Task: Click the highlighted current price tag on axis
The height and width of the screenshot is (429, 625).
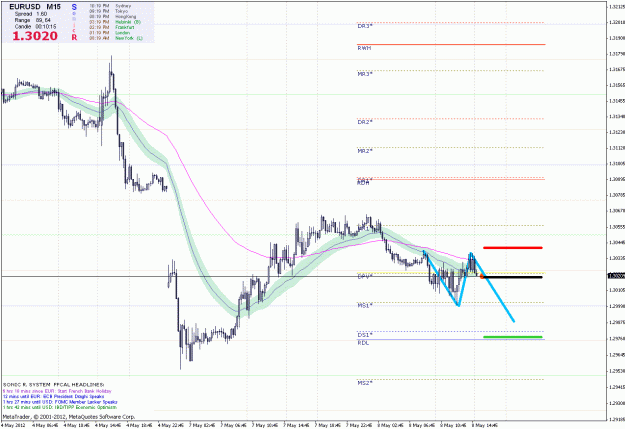Action: point(616,276)
